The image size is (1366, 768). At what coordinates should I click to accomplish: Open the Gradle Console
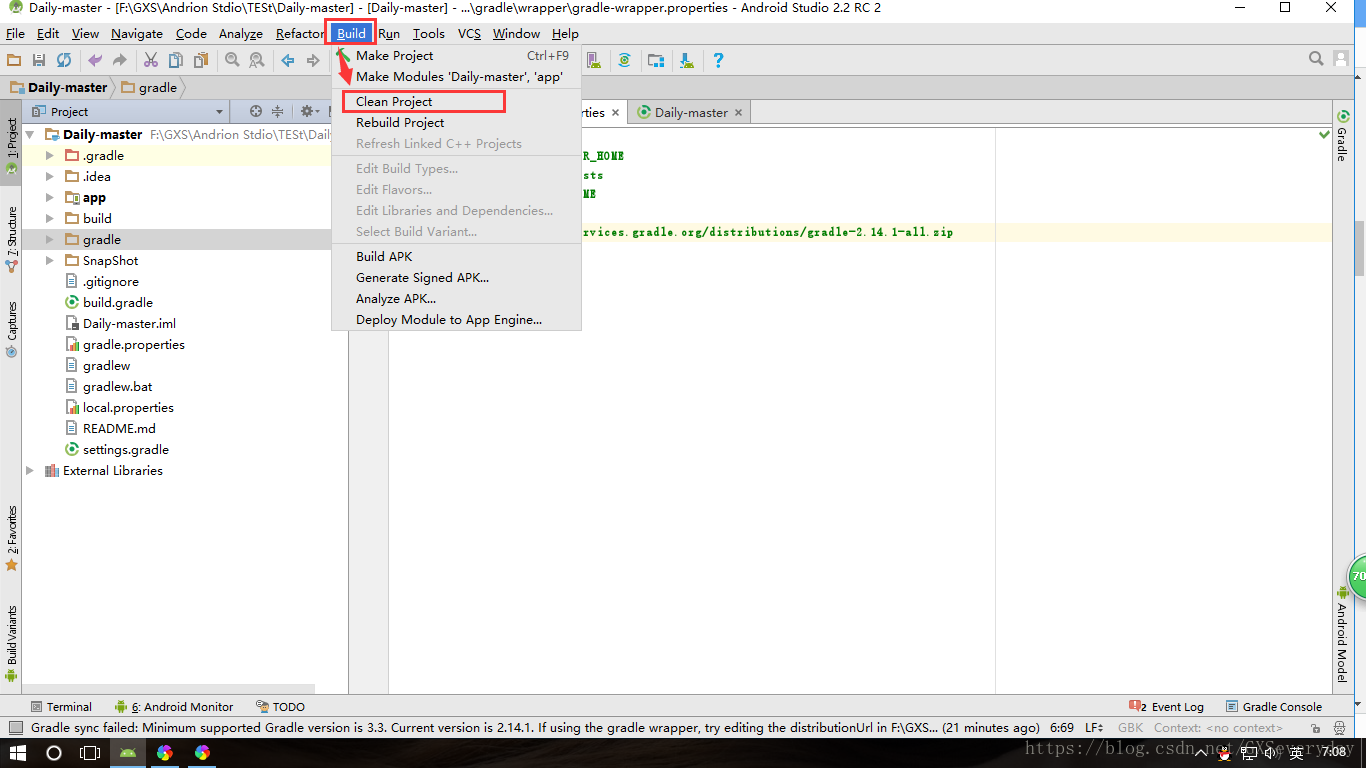(1273, 707)
